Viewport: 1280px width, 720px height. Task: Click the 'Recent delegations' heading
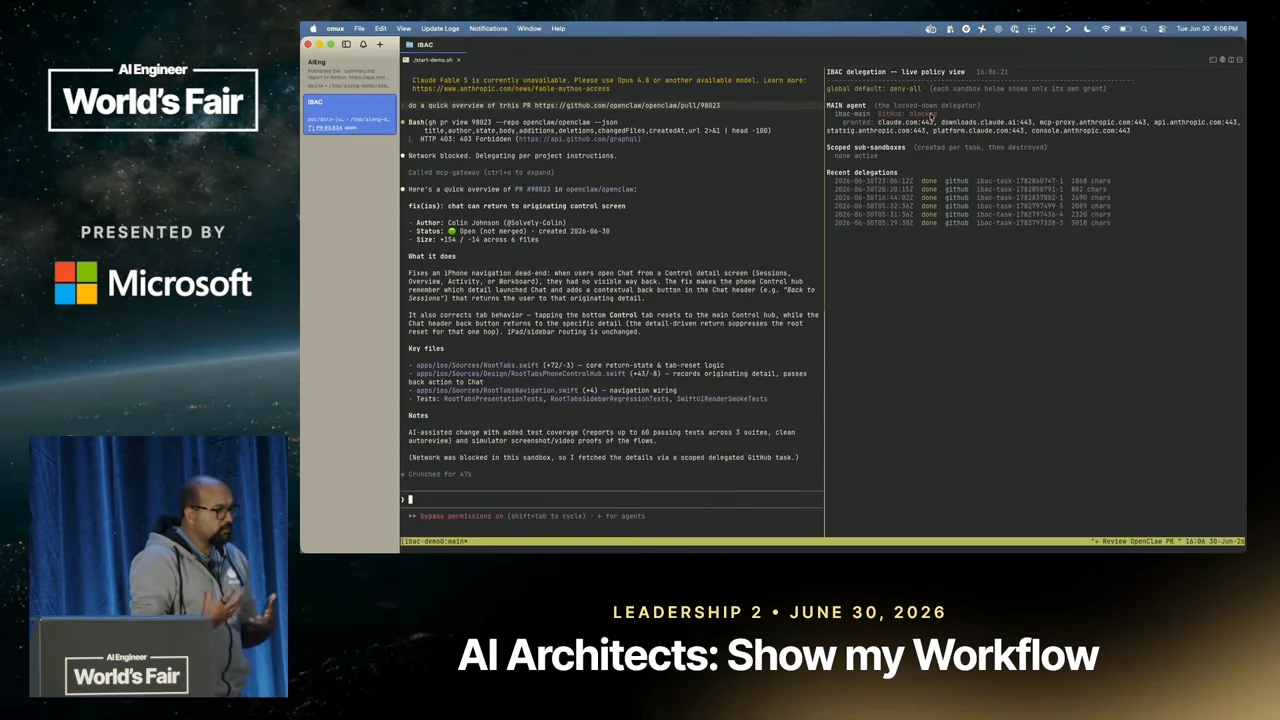pos(862,172)
